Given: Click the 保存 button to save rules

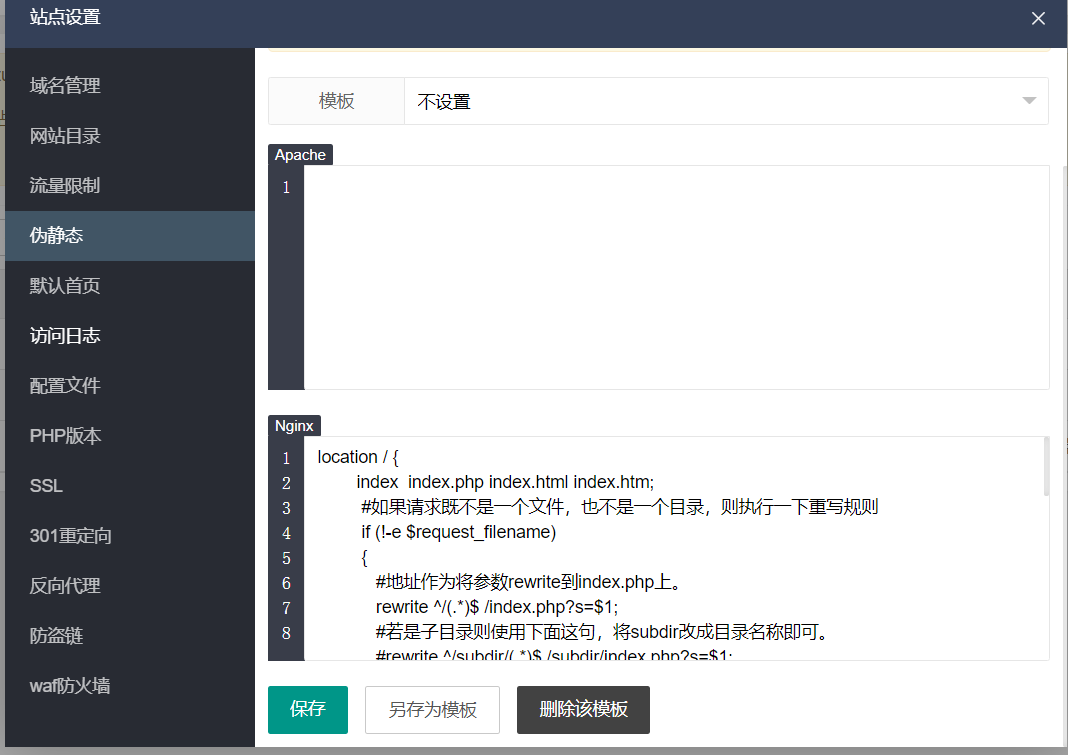Looking at the screenshot, I should click(x=307, y=709).
